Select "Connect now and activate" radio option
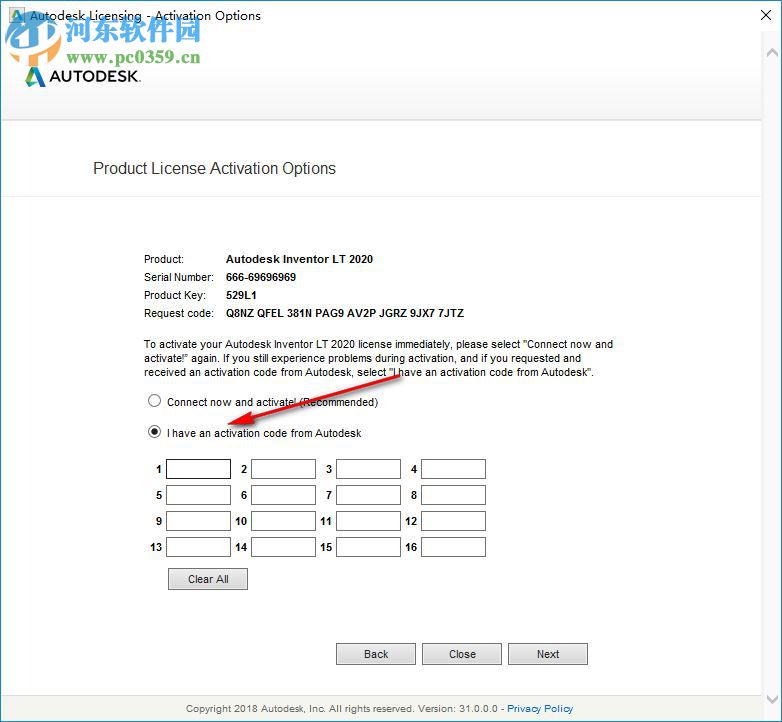The width and height of the screenshot is (782, 722). click(155, 401)
